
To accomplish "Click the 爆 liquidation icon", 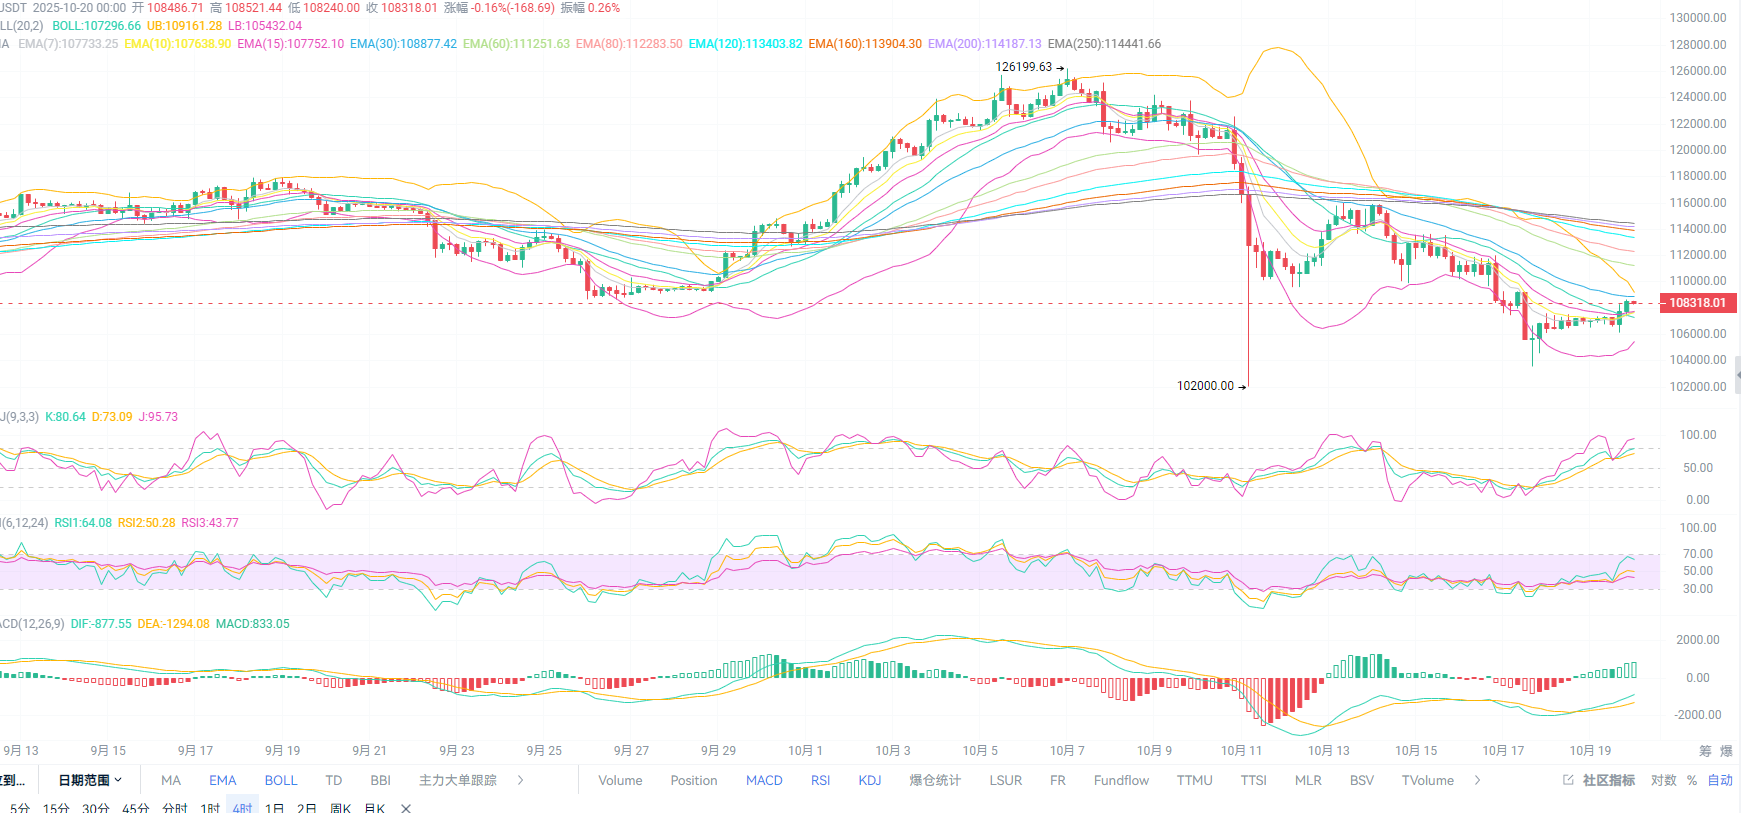I will point(1726,751).
